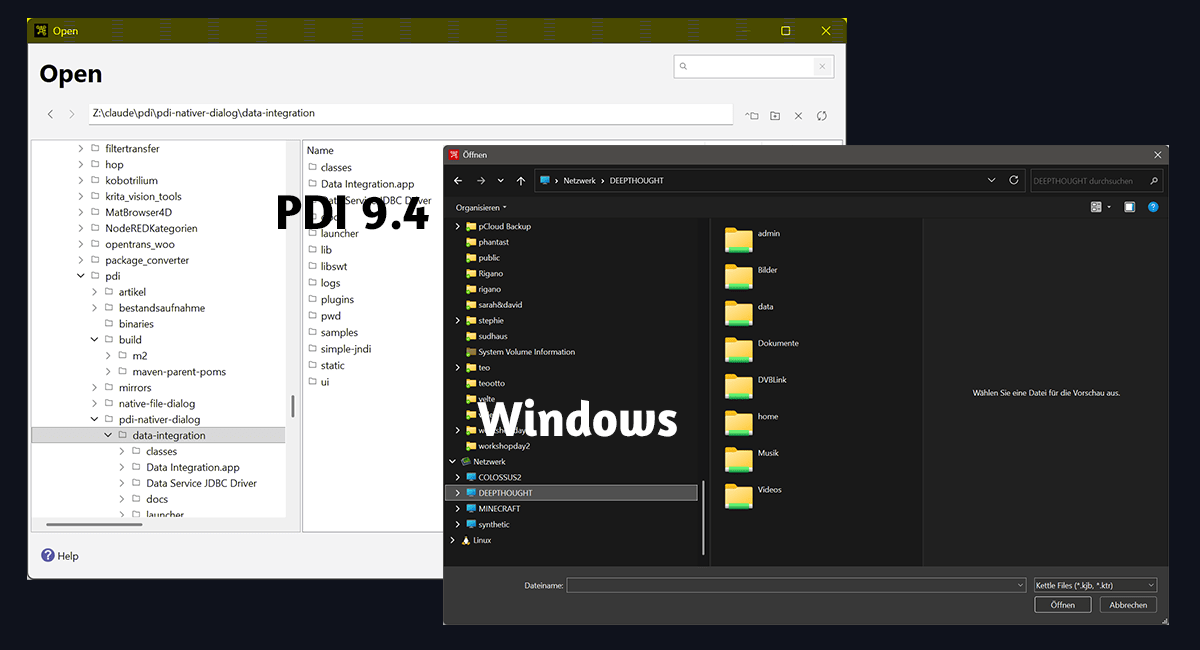
Task: Click the DEEPTHOUGHT durchsuchen search box
Action: point(1097,181)
